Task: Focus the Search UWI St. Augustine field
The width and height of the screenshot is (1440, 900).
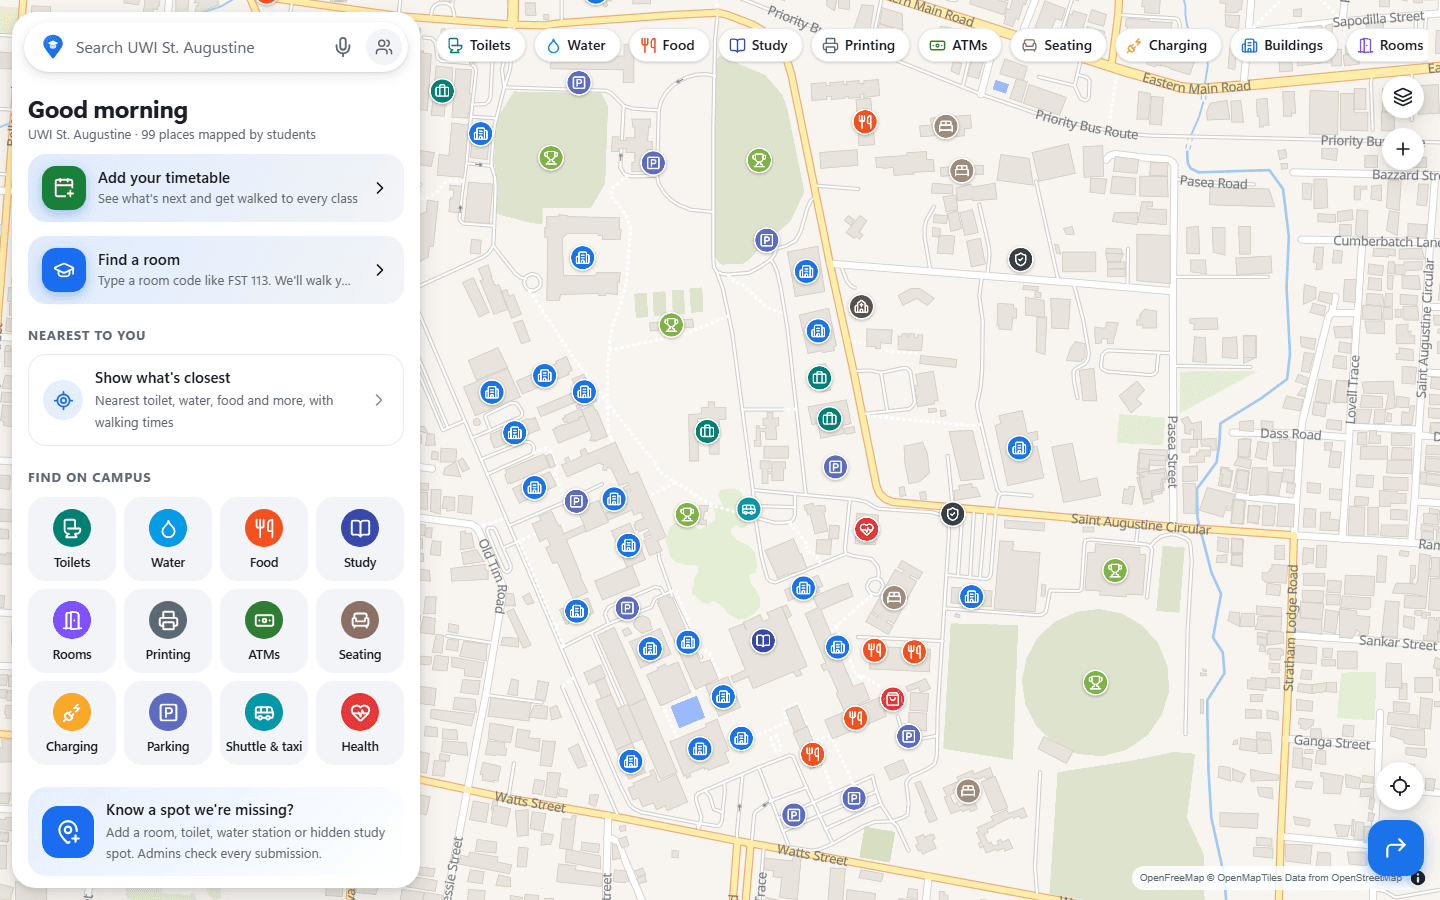Action: point(198,47)
